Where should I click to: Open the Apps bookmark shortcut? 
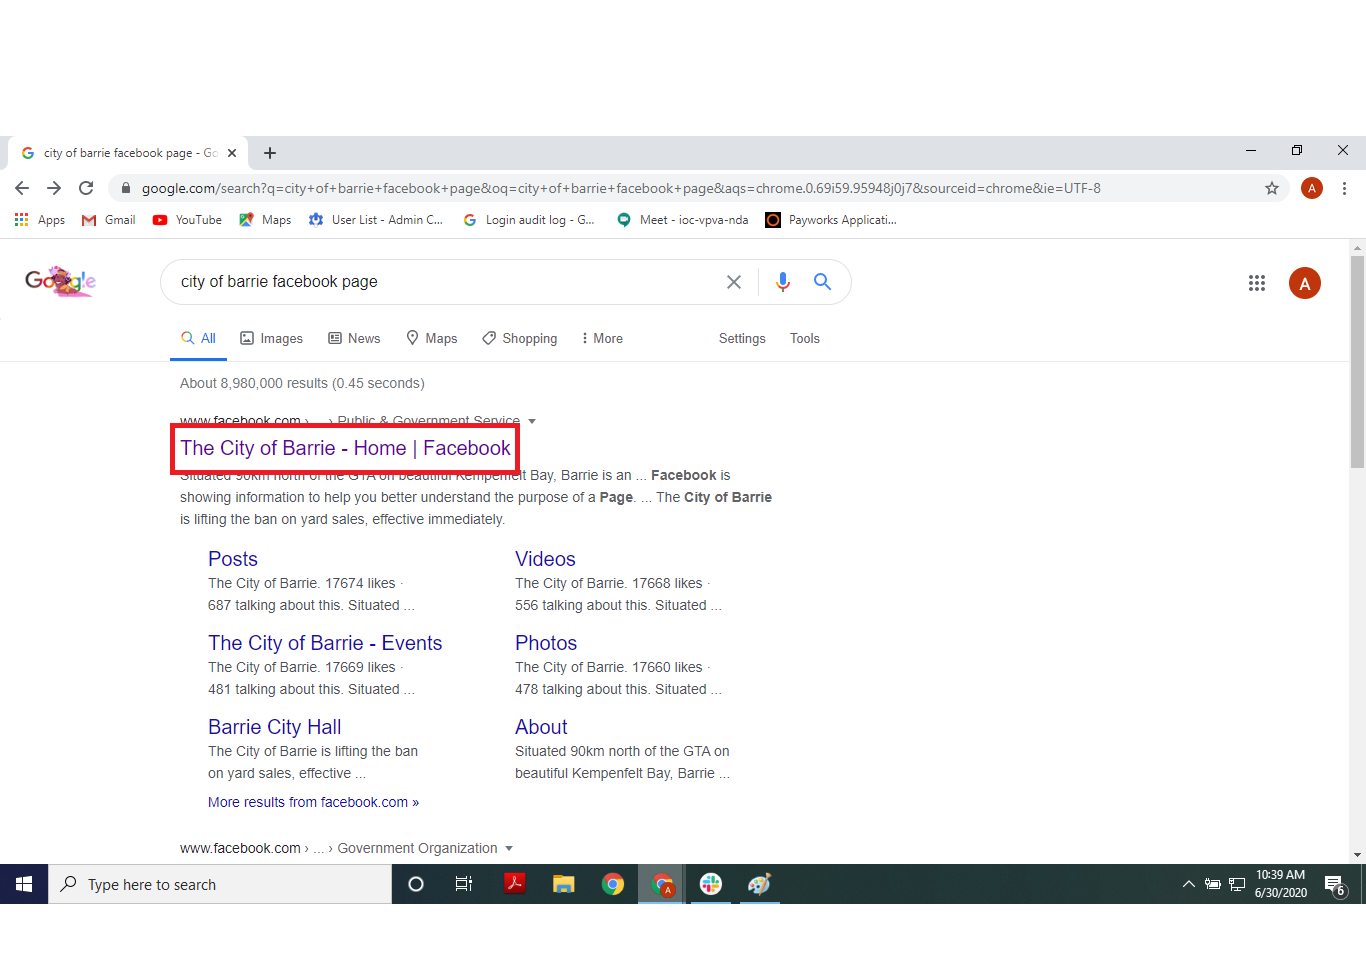coord(40,220)
